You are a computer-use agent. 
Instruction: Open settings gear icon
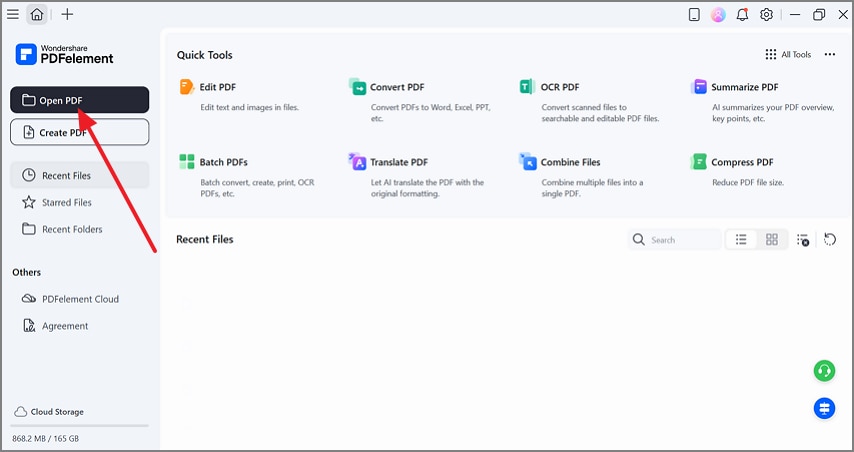click(x=766, y=15)
